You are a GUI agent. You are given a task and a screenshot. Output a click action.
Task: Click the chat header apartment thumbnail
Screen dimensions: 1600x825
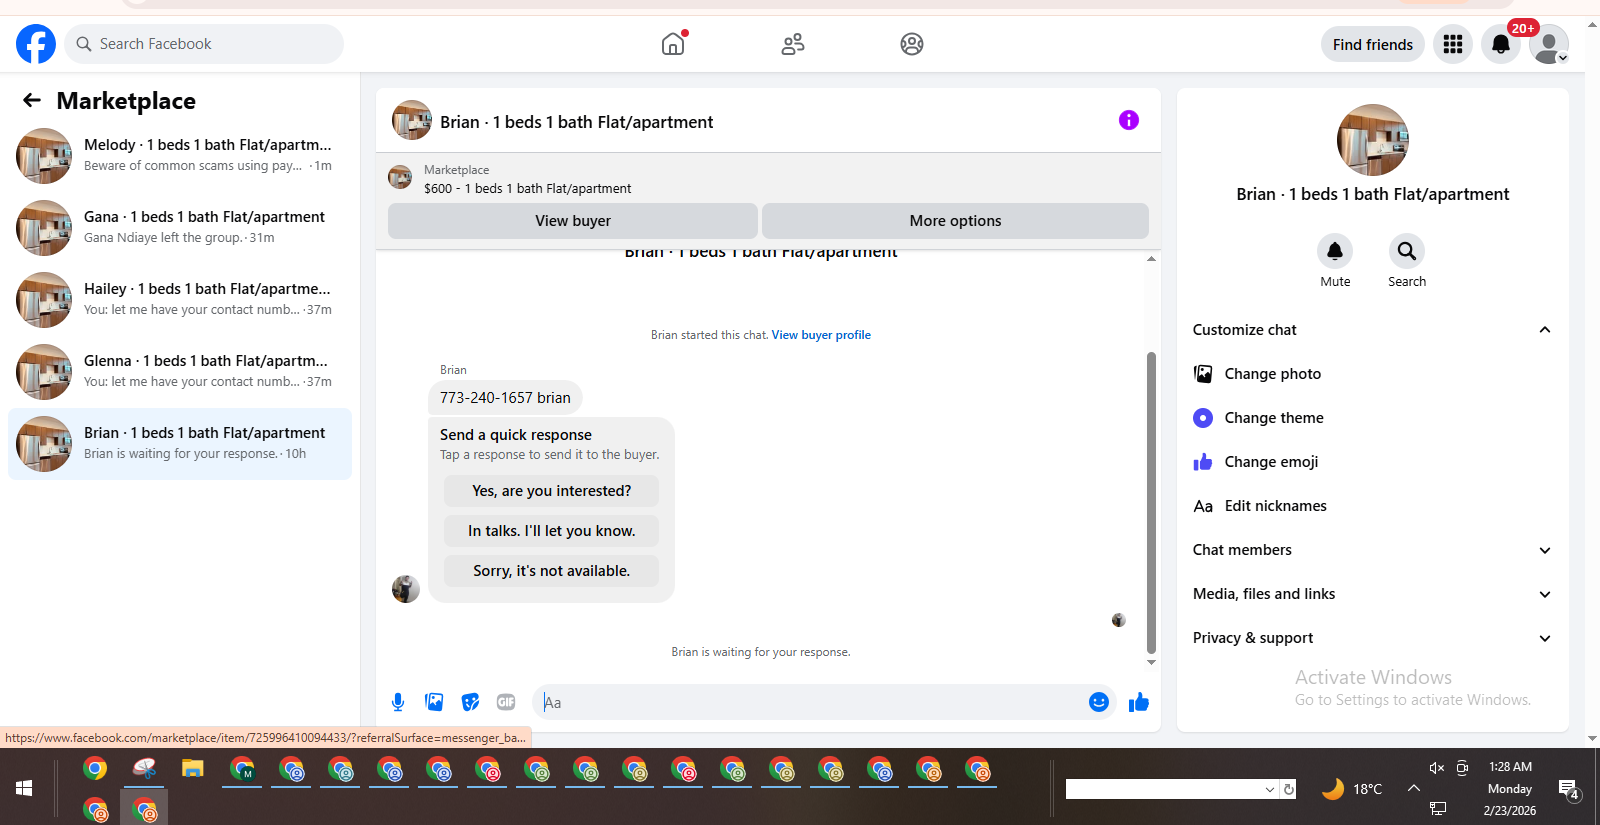(412, 120)
